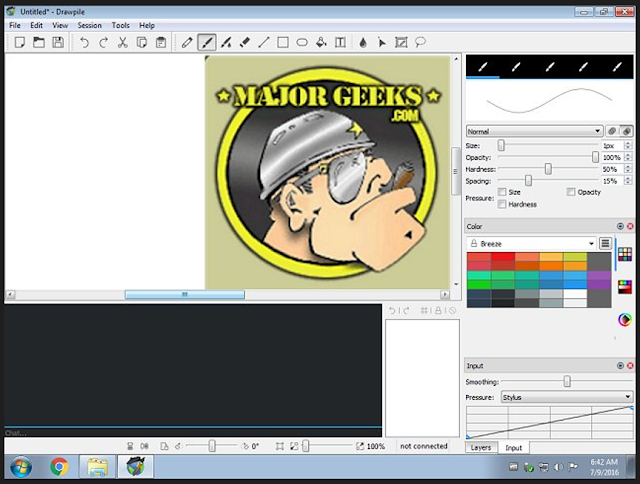Viewport: 640px width, 484px height.
Task: Enable Opacity pressure checkbox
Action: coord(571,192)
